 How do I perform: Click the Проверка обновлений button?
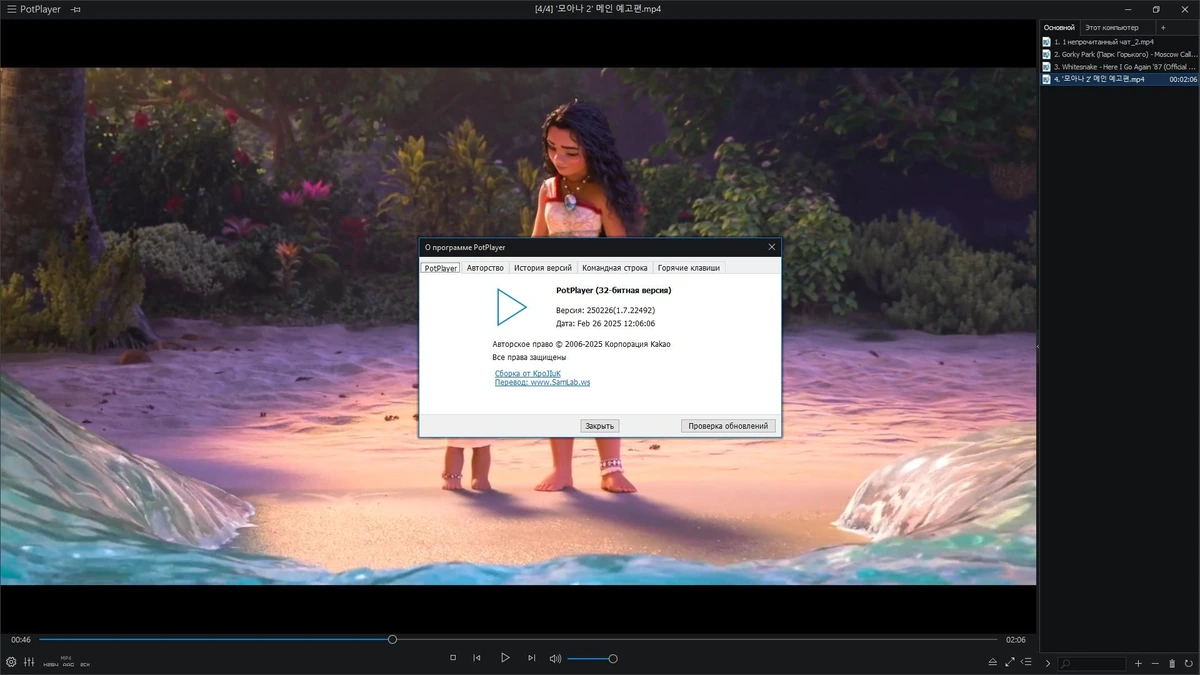click(x=728, y=425)
